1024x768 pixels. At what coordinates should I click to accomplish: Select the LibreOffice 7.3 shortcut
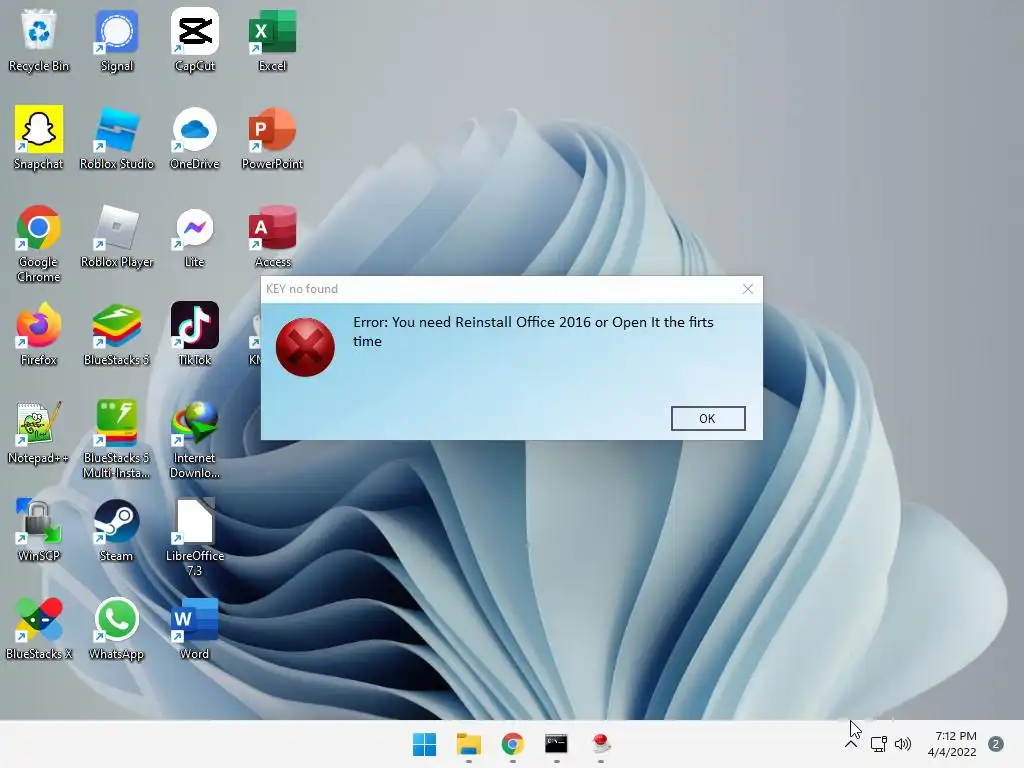pyautogui.click(x=195, y=537)
